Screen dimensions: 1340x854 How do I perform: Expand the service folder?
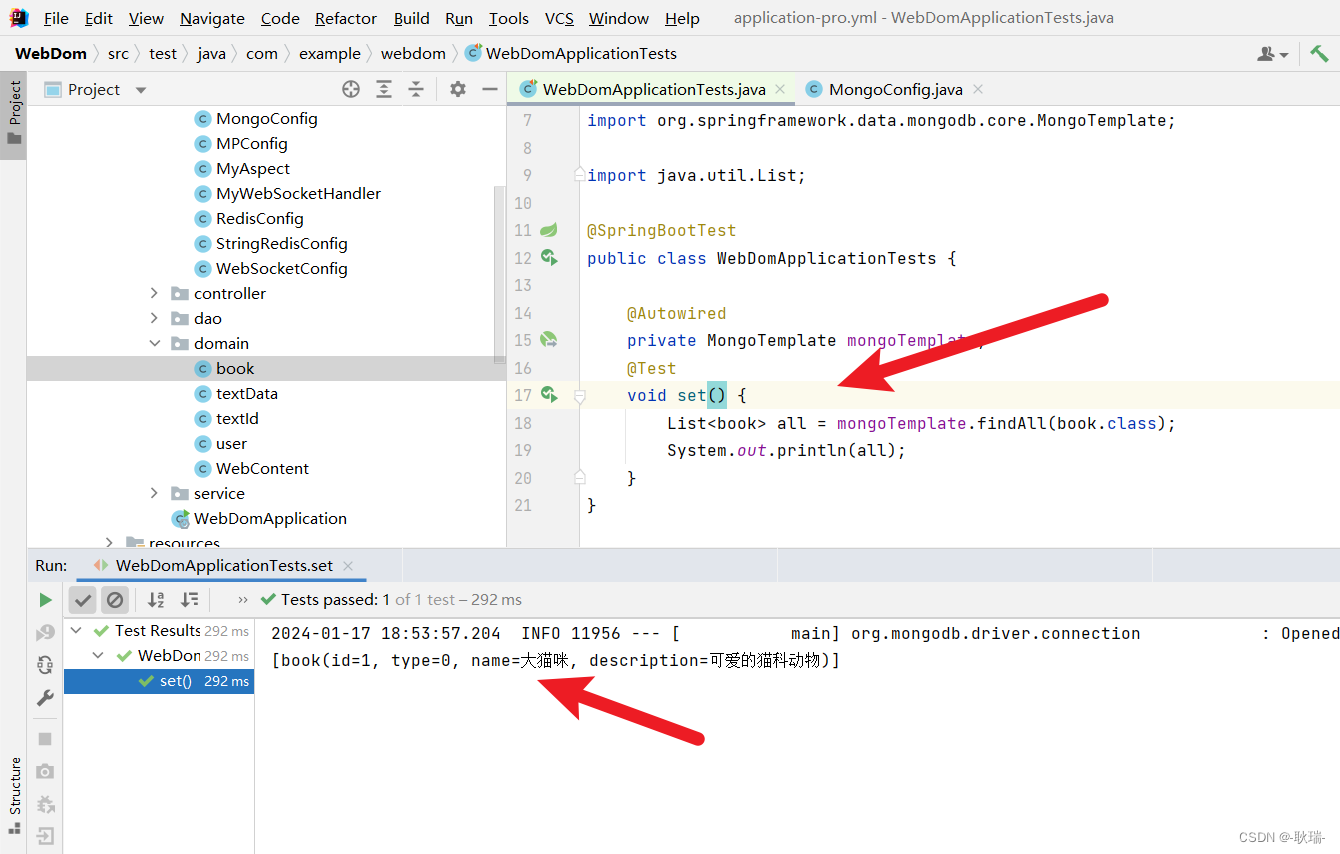(x=154, y=493)
